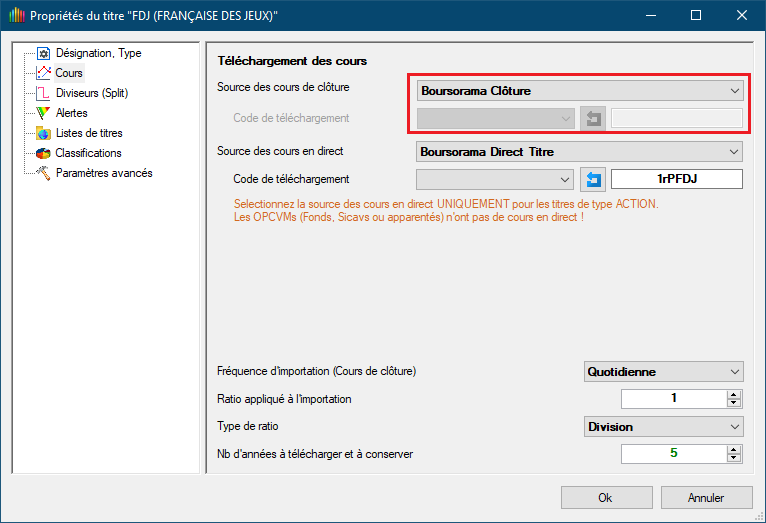The height and width of the screenshot is (523, 766).
Task: Open the Boursorama Clôture source dropdown
Action: 580,91
